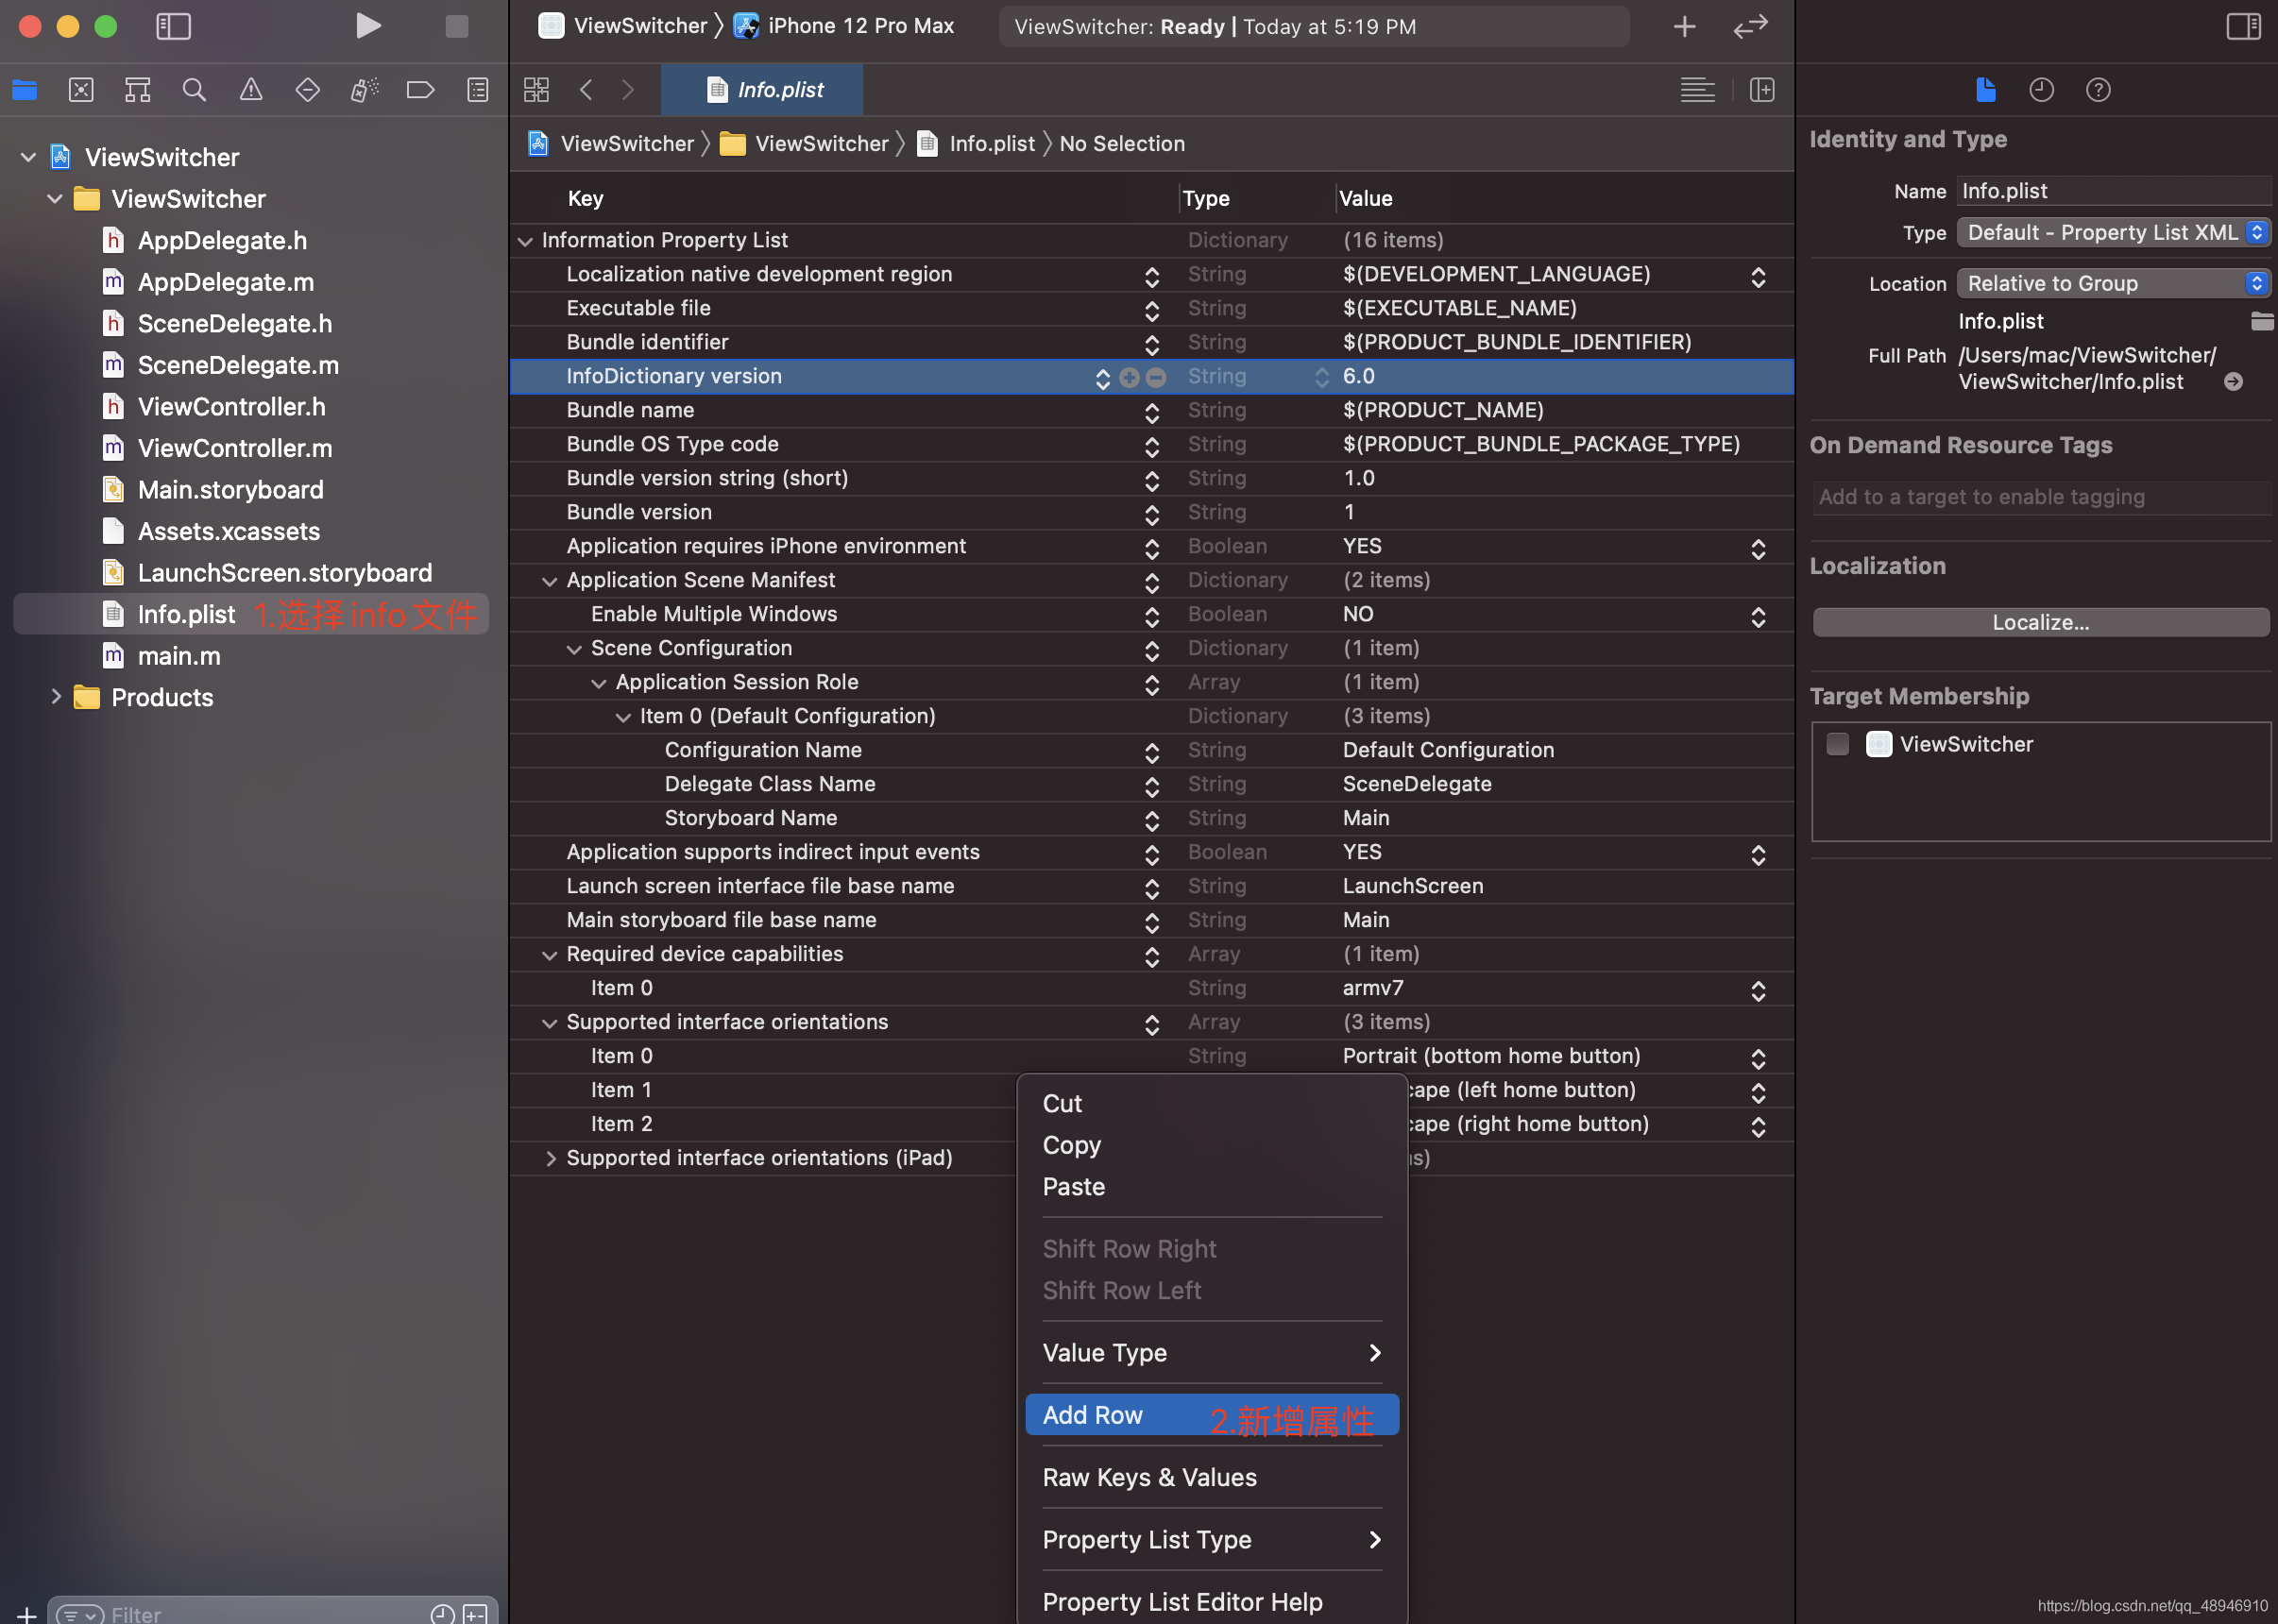Image resolution: width=2278 pixels, height=1624 pixels.
Task: Go forward in editor history
Action: (x=628, y=90)
